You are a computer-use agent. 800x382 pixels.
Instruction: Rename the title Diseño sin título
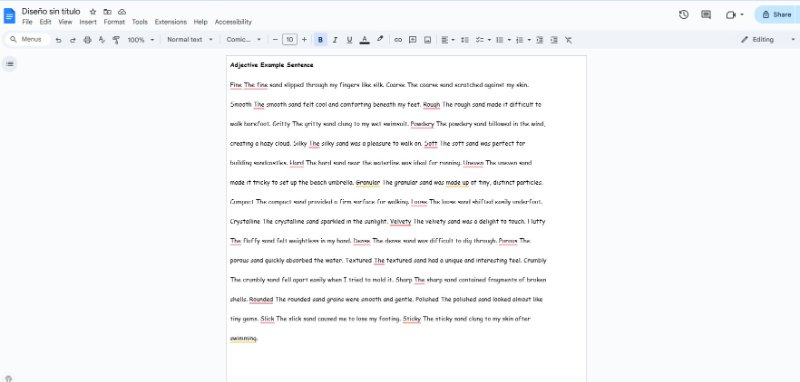(x=51, y=11)
